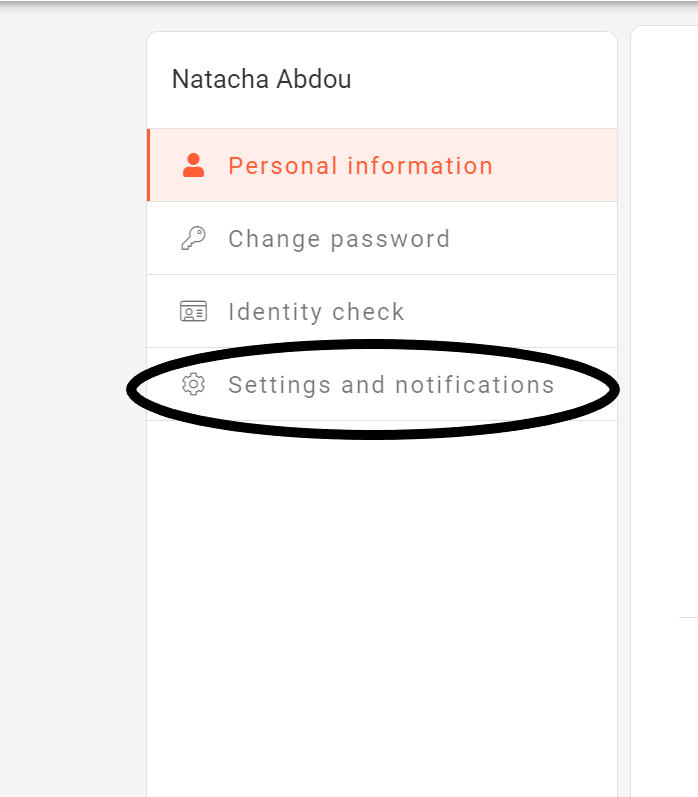Click the ID card icon for Identity check
Screen dimensions: 698x797
point(193,312)
